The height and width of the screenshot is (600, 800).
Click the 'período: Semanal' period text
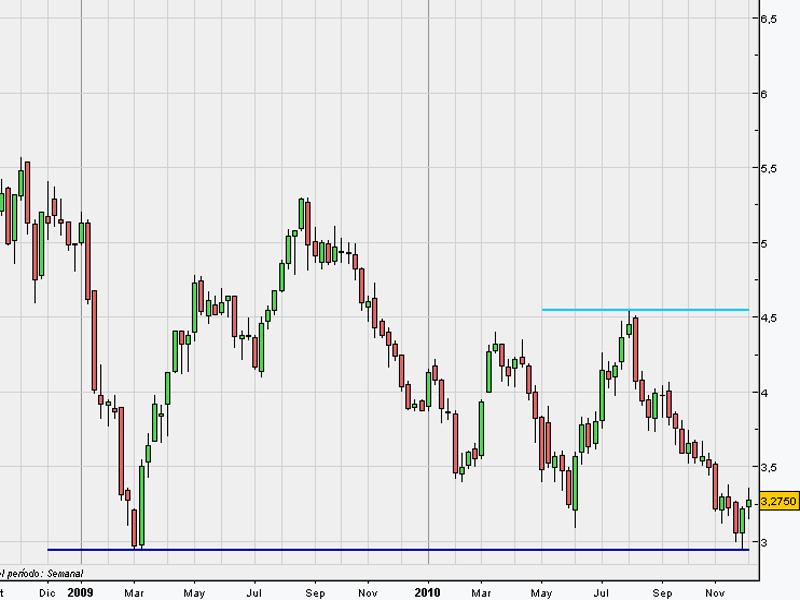pyautogui.click(x=45, y=573)
